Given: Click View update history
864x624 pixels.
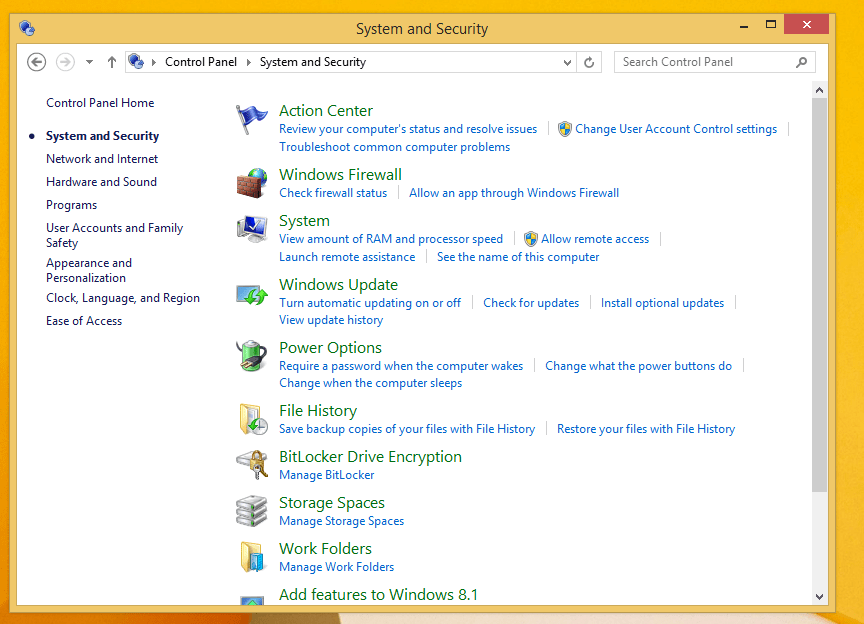Looking at the screenshot, I should pyautogui.click(x=331, y=320).
